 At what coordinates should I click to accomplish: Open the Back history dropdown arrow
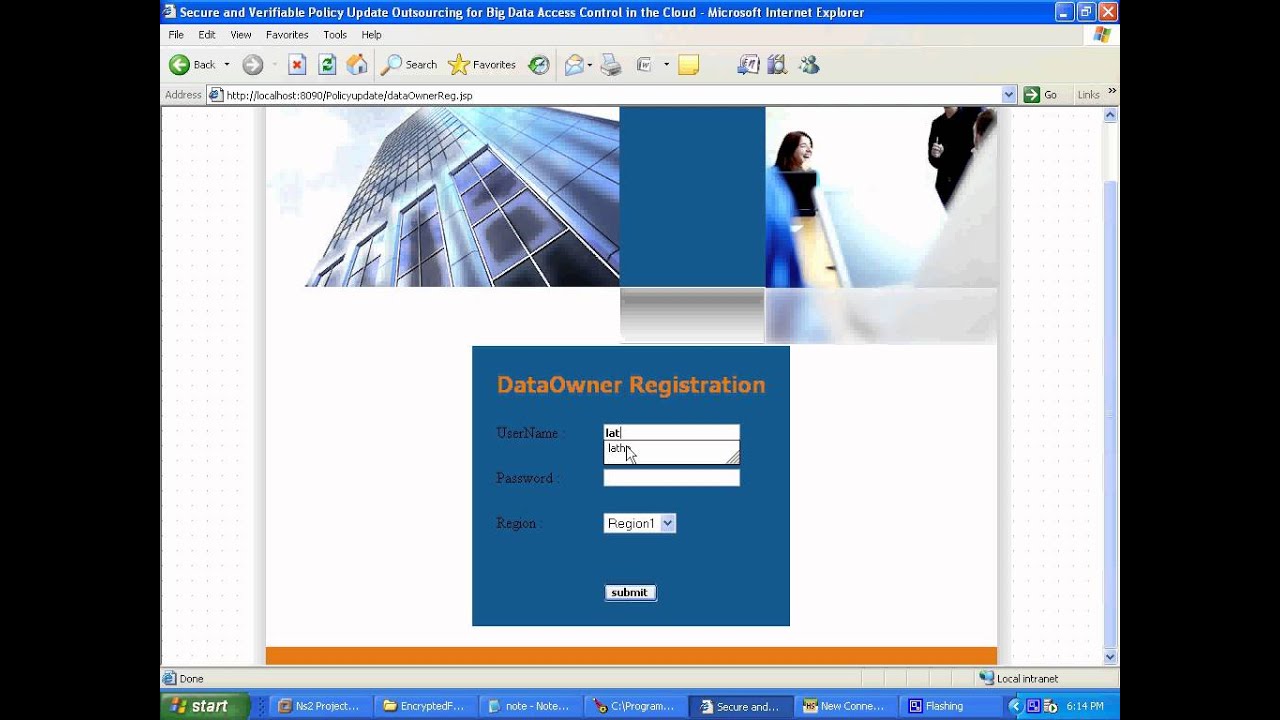click(227, 65)
